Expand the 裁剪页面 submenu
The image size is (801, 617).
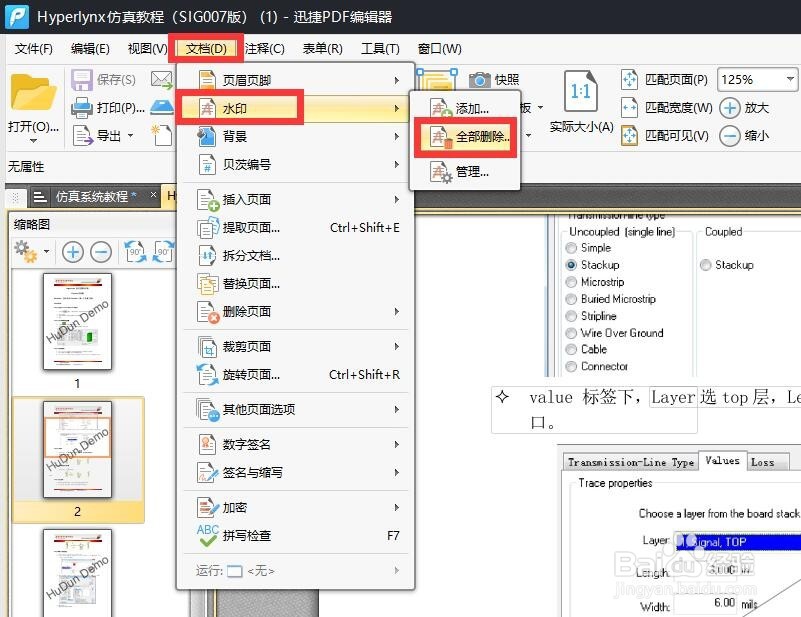coord(295,347)
